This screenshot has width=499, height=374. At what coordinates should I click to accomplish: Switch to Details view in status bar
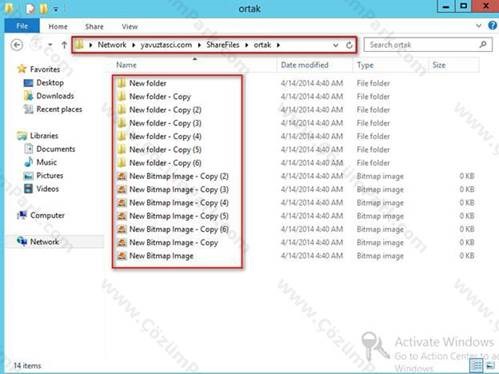(476, 365)
